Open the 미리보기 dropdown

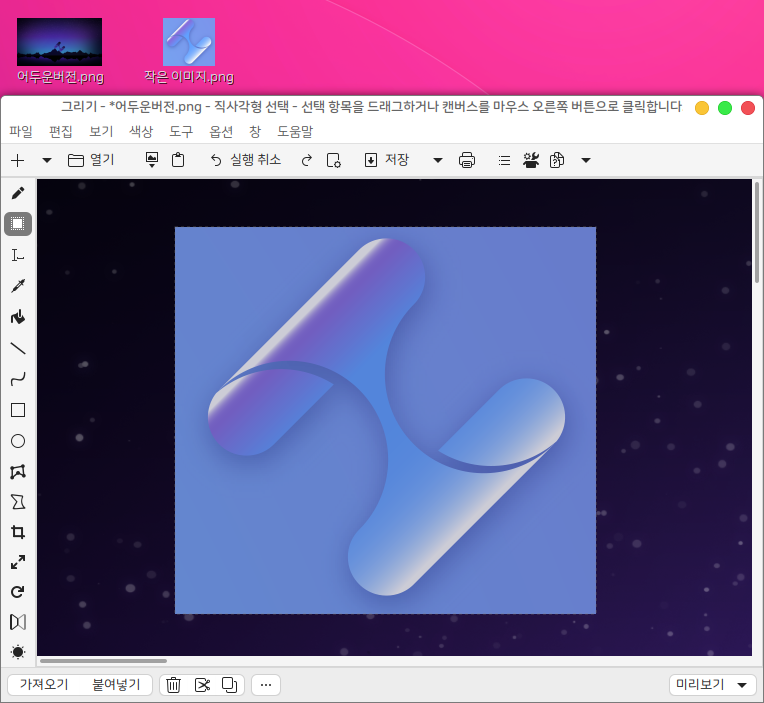click(712, 685)
